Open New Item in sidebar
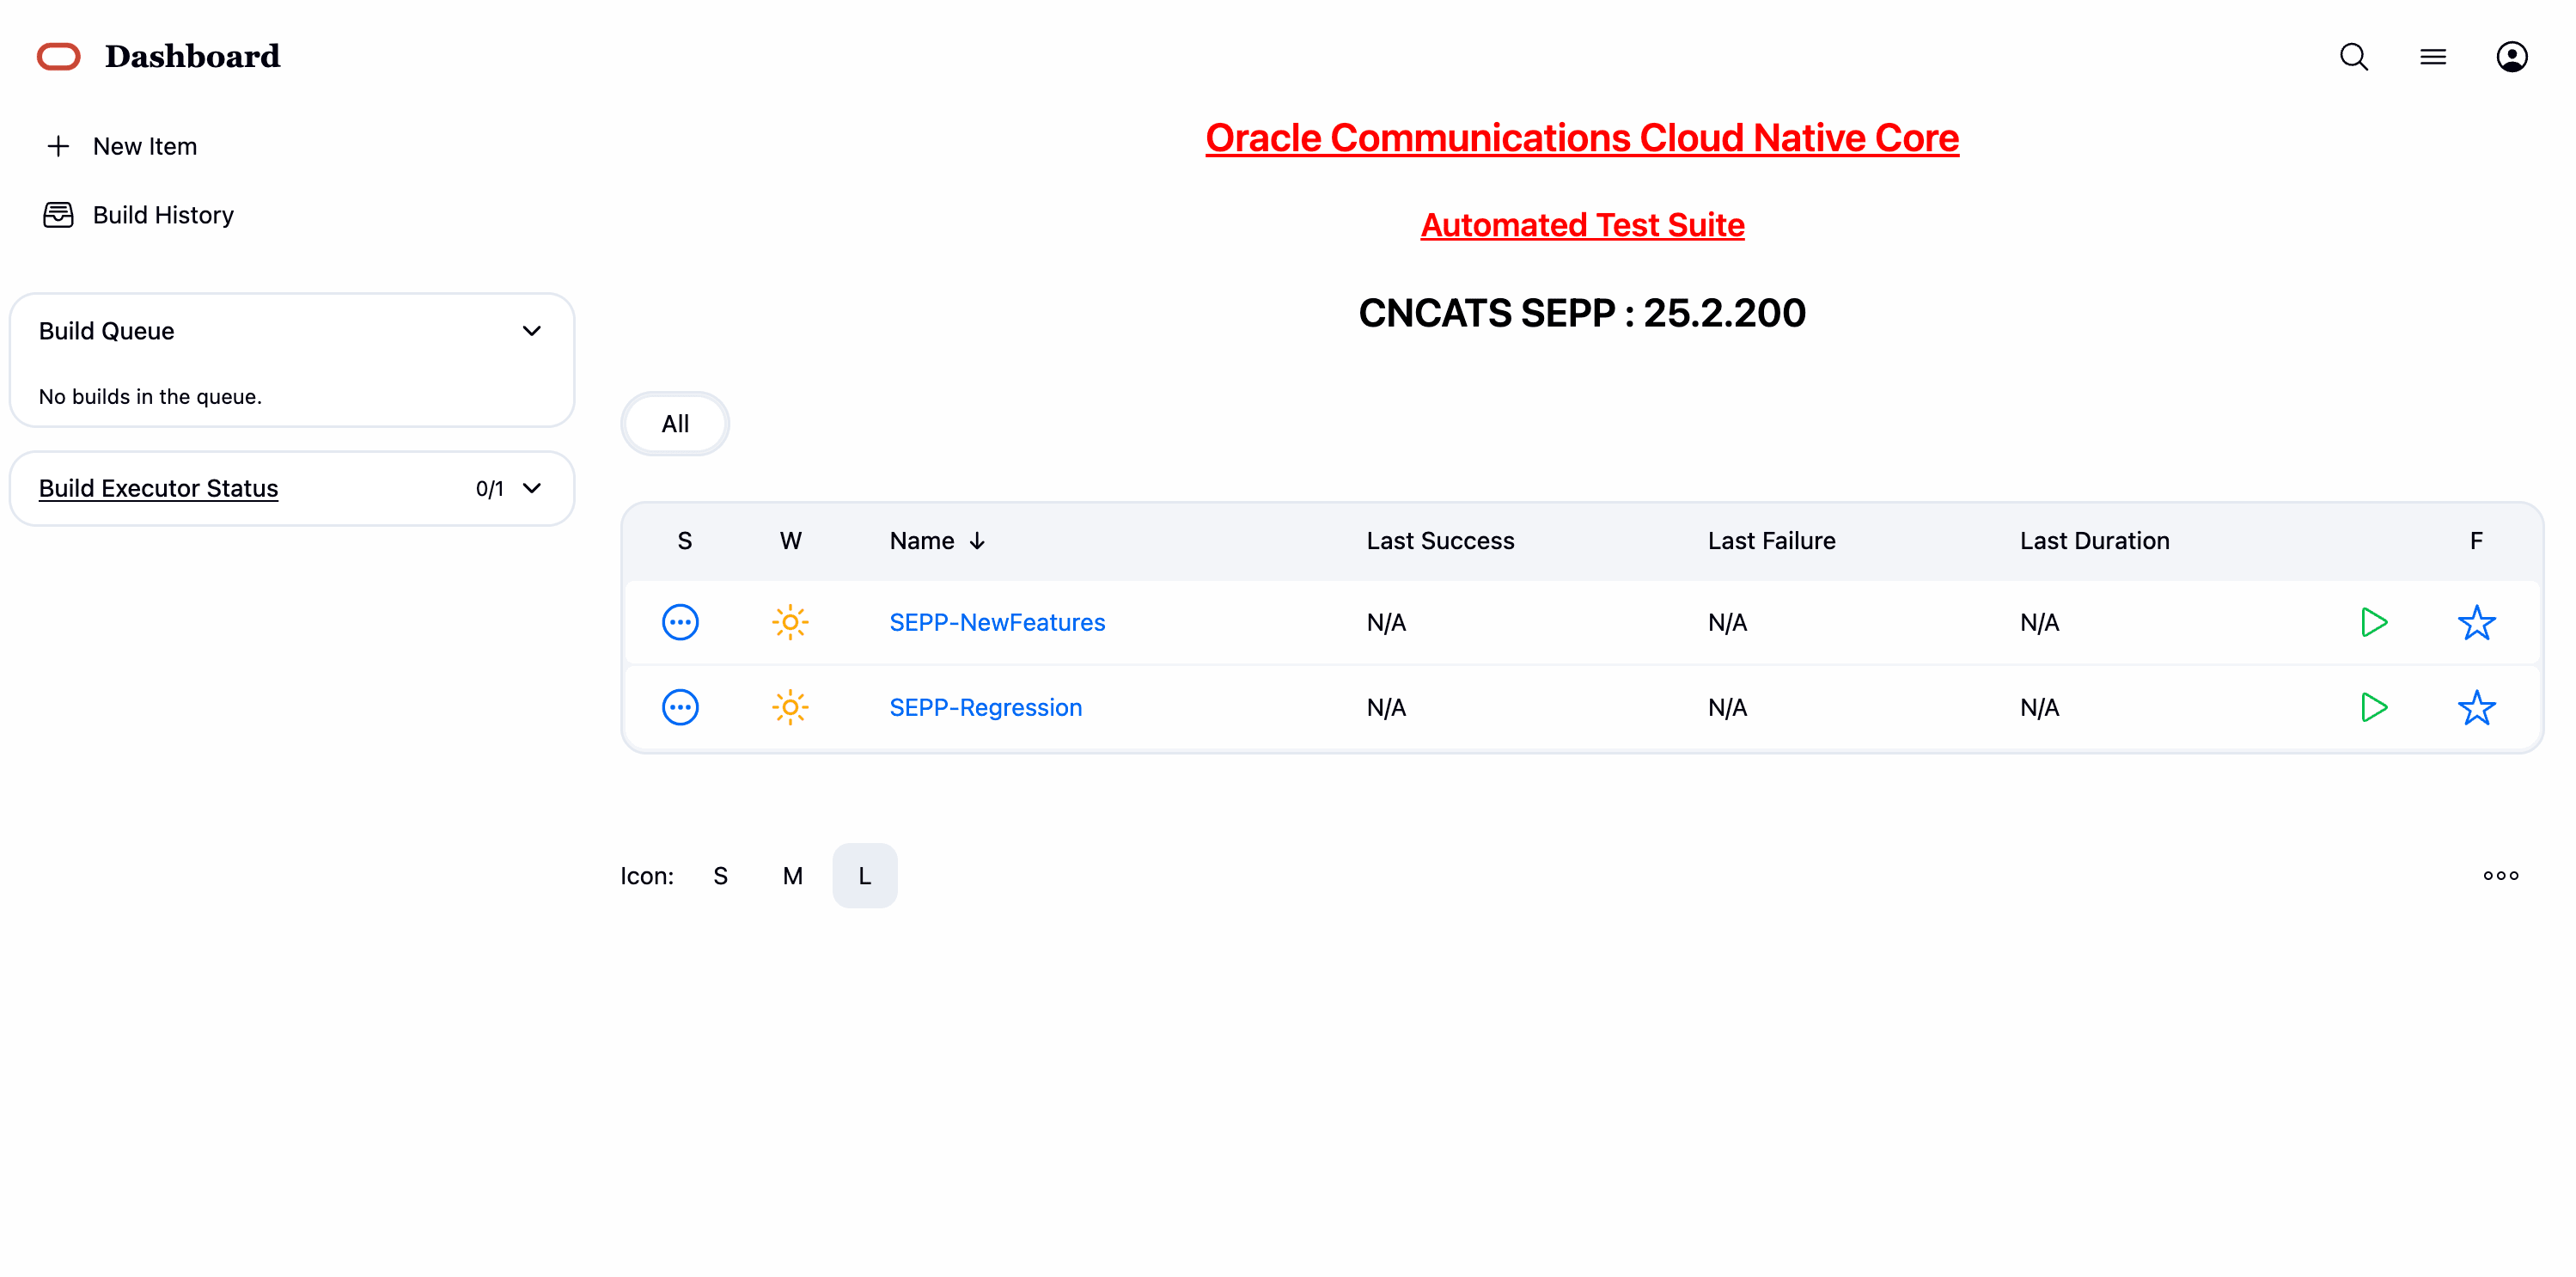 144,146
